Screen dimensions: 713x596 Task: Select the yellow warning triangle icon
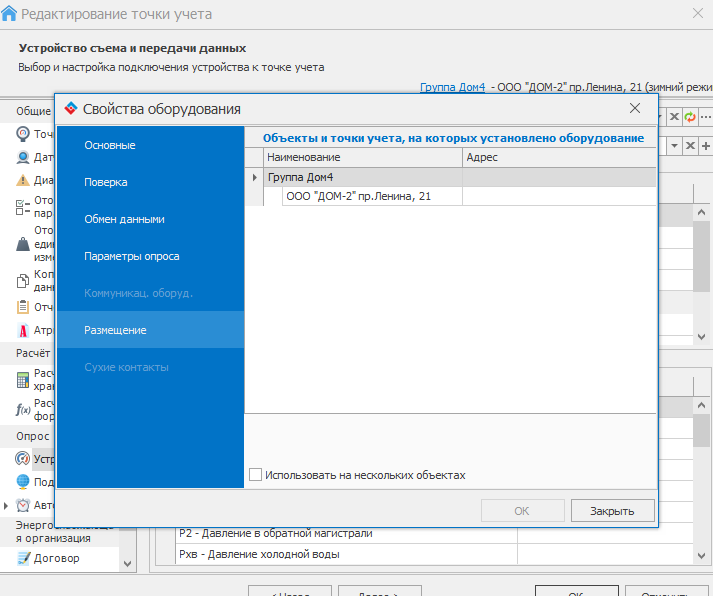(x=23, y=181)
